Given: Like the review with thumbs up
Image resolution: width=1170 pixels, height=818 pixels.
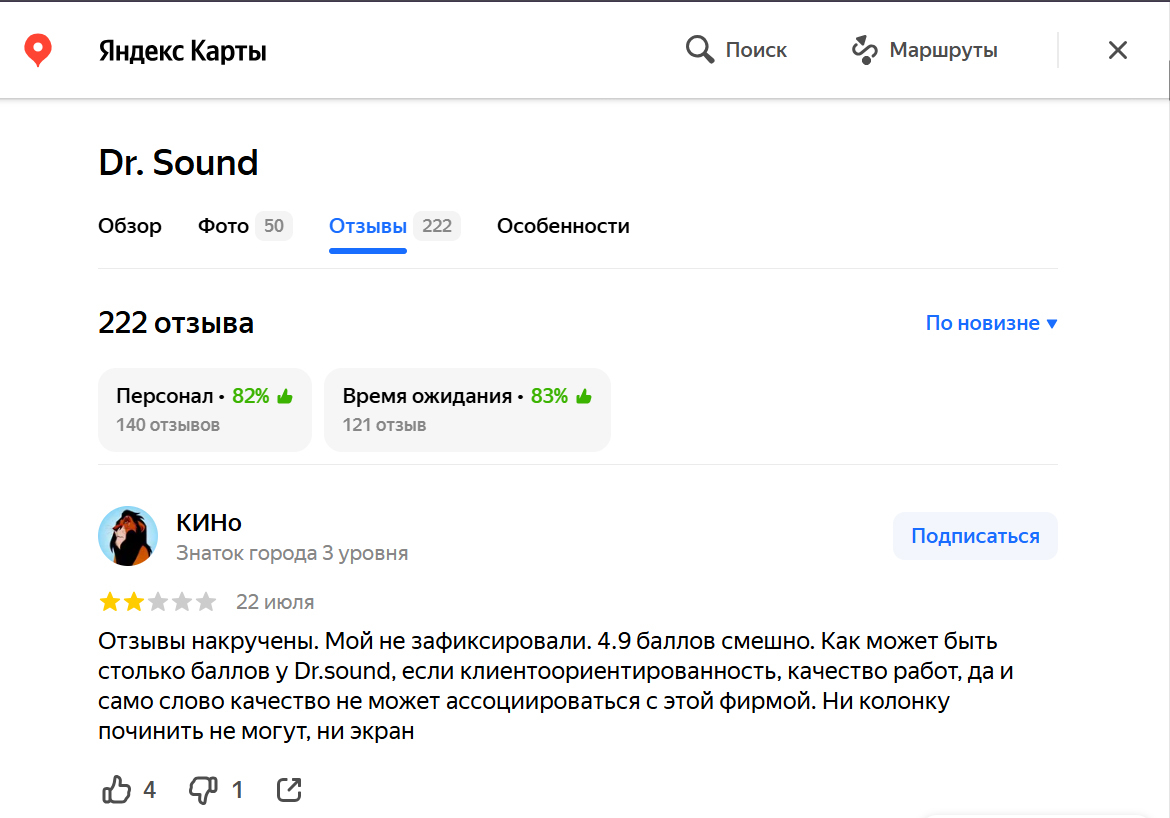Looking at the screenshot, I should coord(117,790).
